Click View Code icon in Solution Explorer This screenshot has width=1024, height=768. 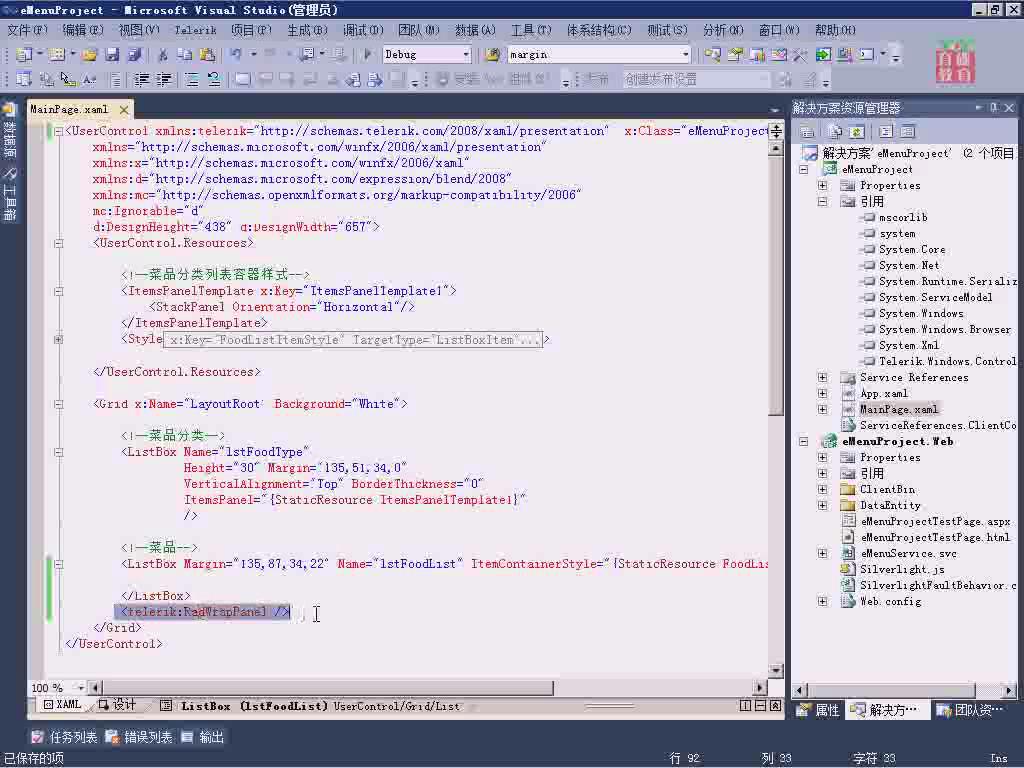point(886,132)
